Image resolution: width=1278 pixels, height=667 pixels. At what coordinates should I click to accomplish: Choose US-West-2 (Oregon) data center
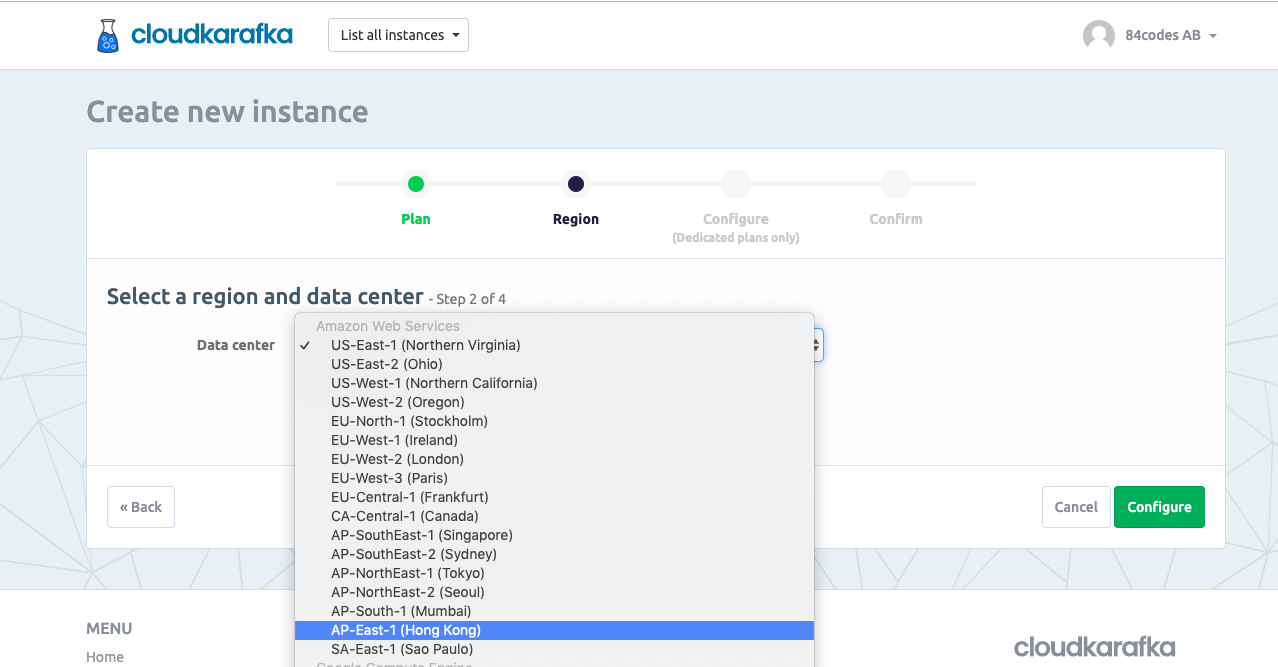[555, 402]
